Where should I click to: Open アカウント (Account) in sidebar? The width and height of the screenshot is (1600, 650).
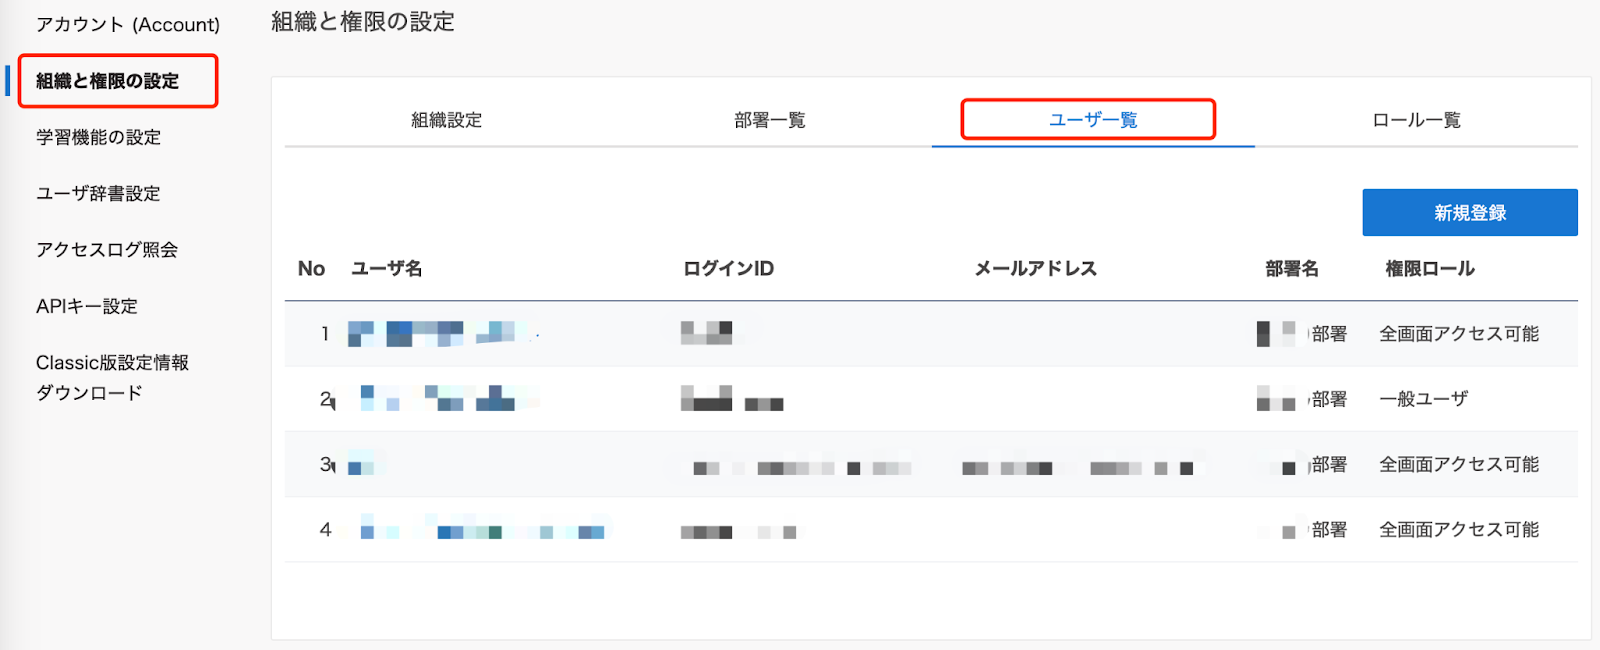coord(127,25)
